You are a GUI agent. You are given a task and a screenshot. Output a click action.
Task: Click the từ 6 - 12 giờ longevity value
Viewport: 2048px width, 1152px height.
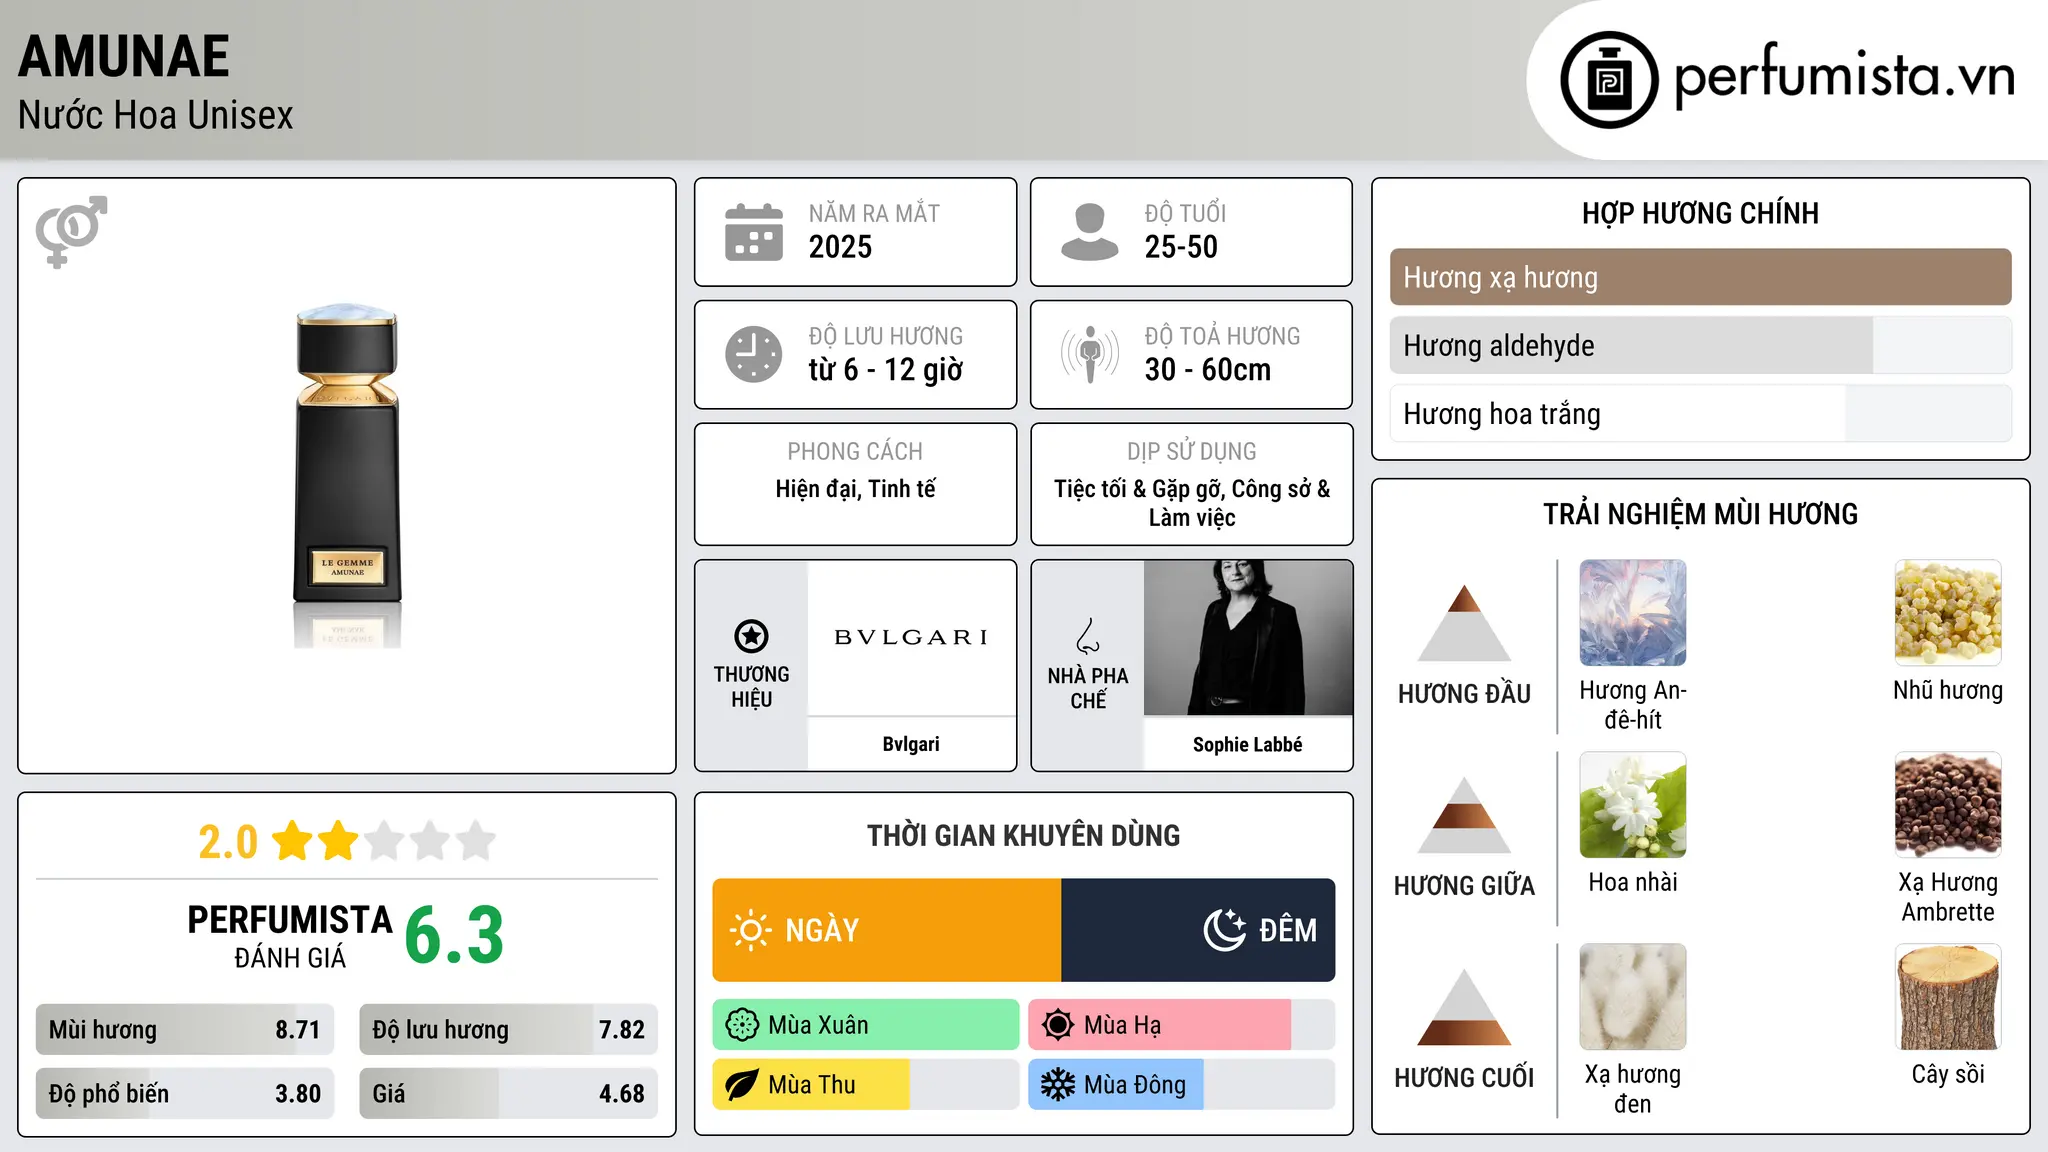886,370
